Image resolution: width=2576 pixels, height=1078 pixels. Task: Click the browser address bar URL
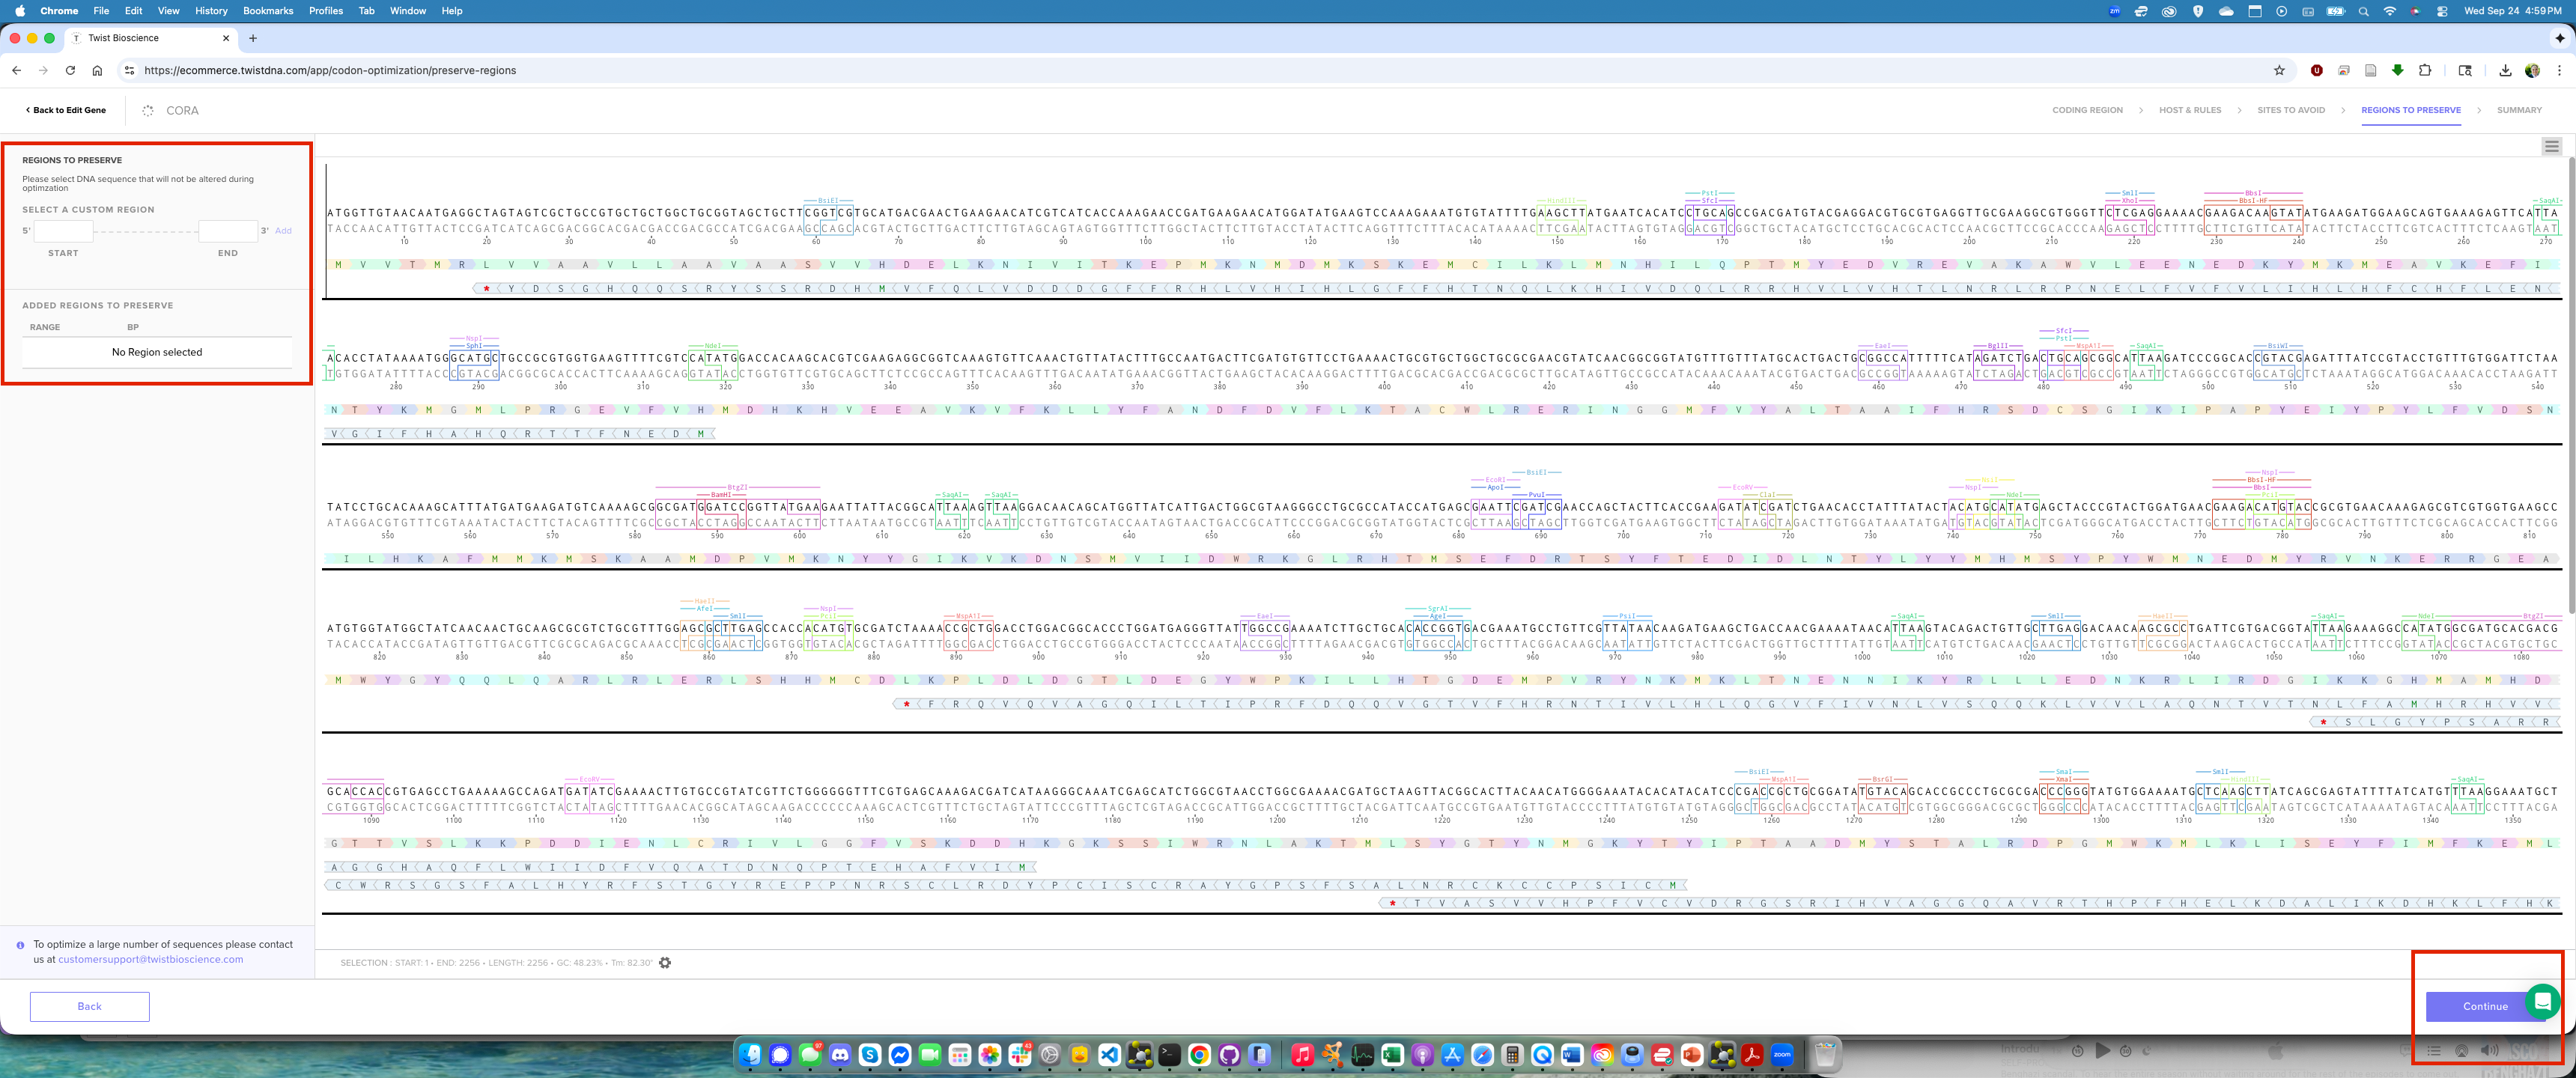(x=330, y=70)
